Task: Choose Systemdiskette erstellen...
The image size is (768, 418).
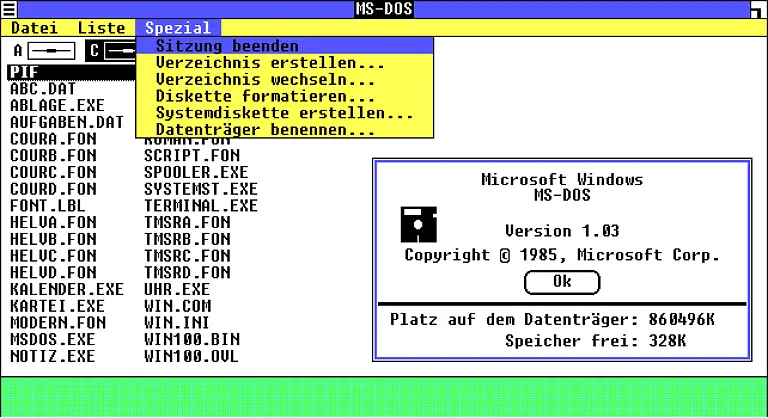Action: point(285,113)
